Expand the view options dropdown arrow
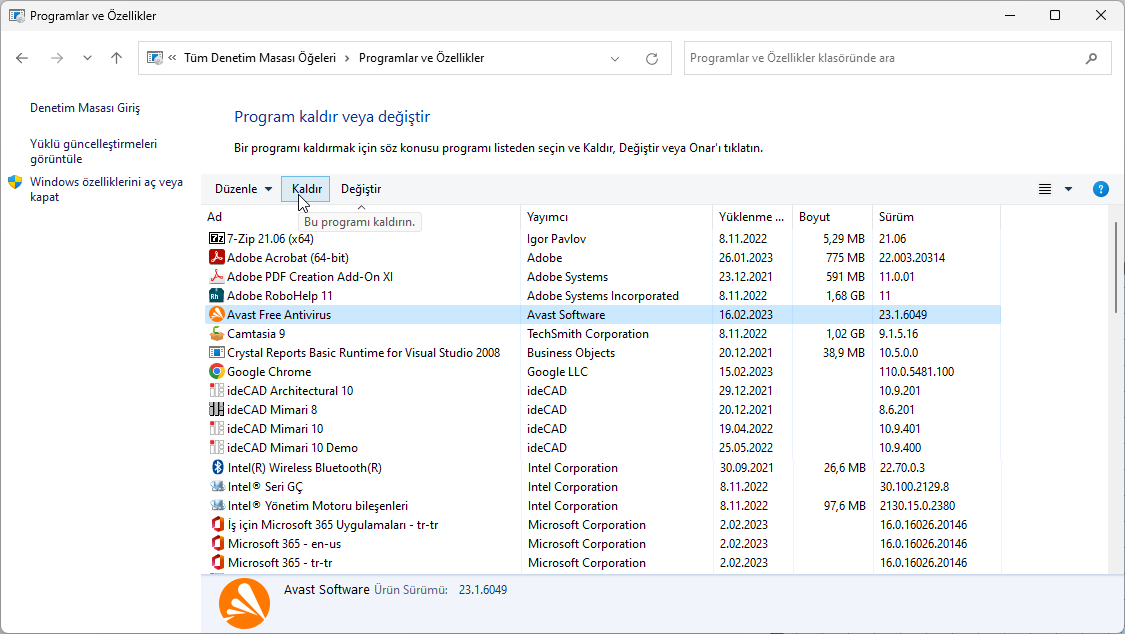Image resolution: width=1125 pixels, height=634 pixels. (x=1068, y=189)
